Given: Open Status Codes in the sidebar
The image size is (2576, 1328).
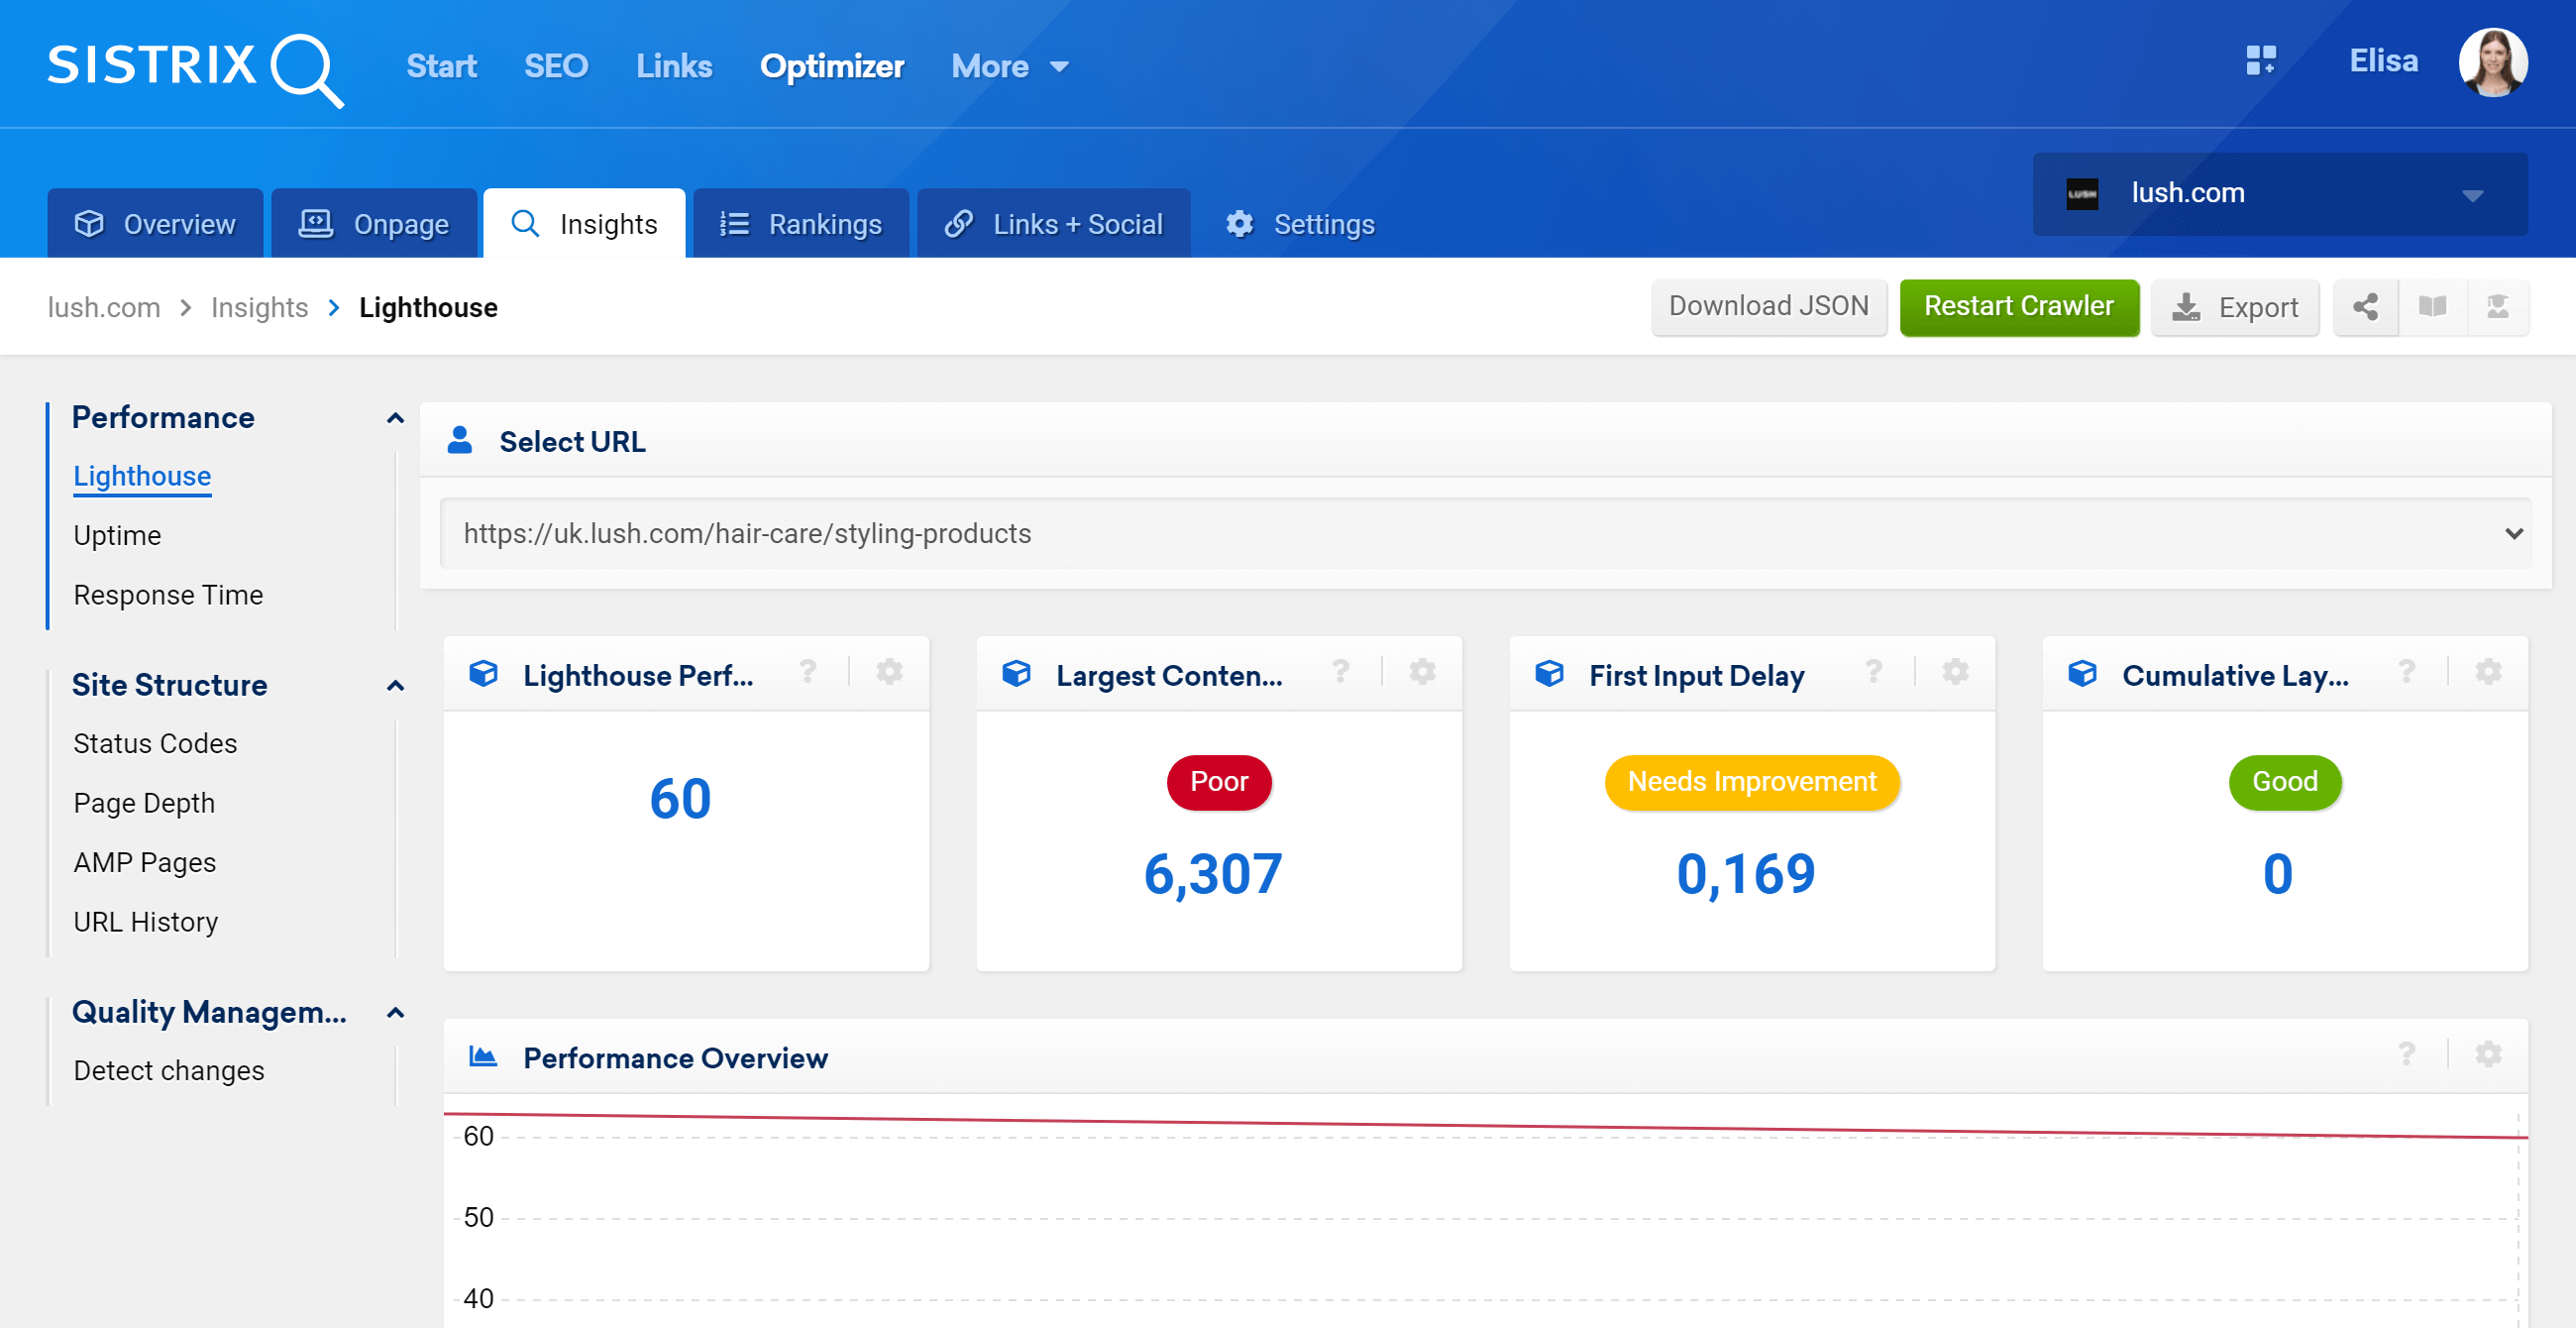Looking at the screenshot, I should tap(155, 744).
